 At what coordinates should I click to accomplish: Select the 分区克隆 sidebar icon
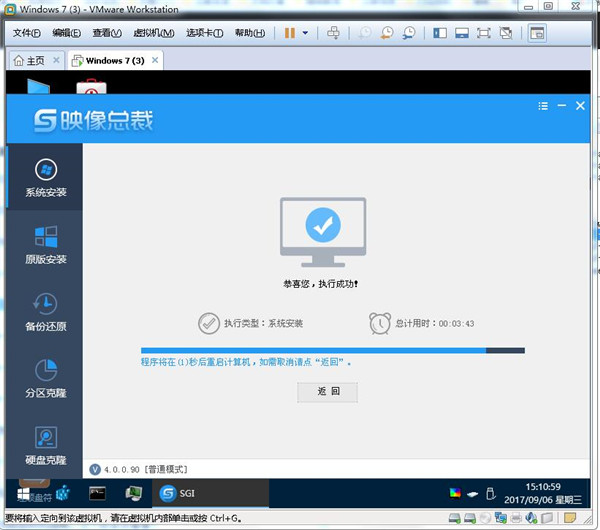pos(46,378)
